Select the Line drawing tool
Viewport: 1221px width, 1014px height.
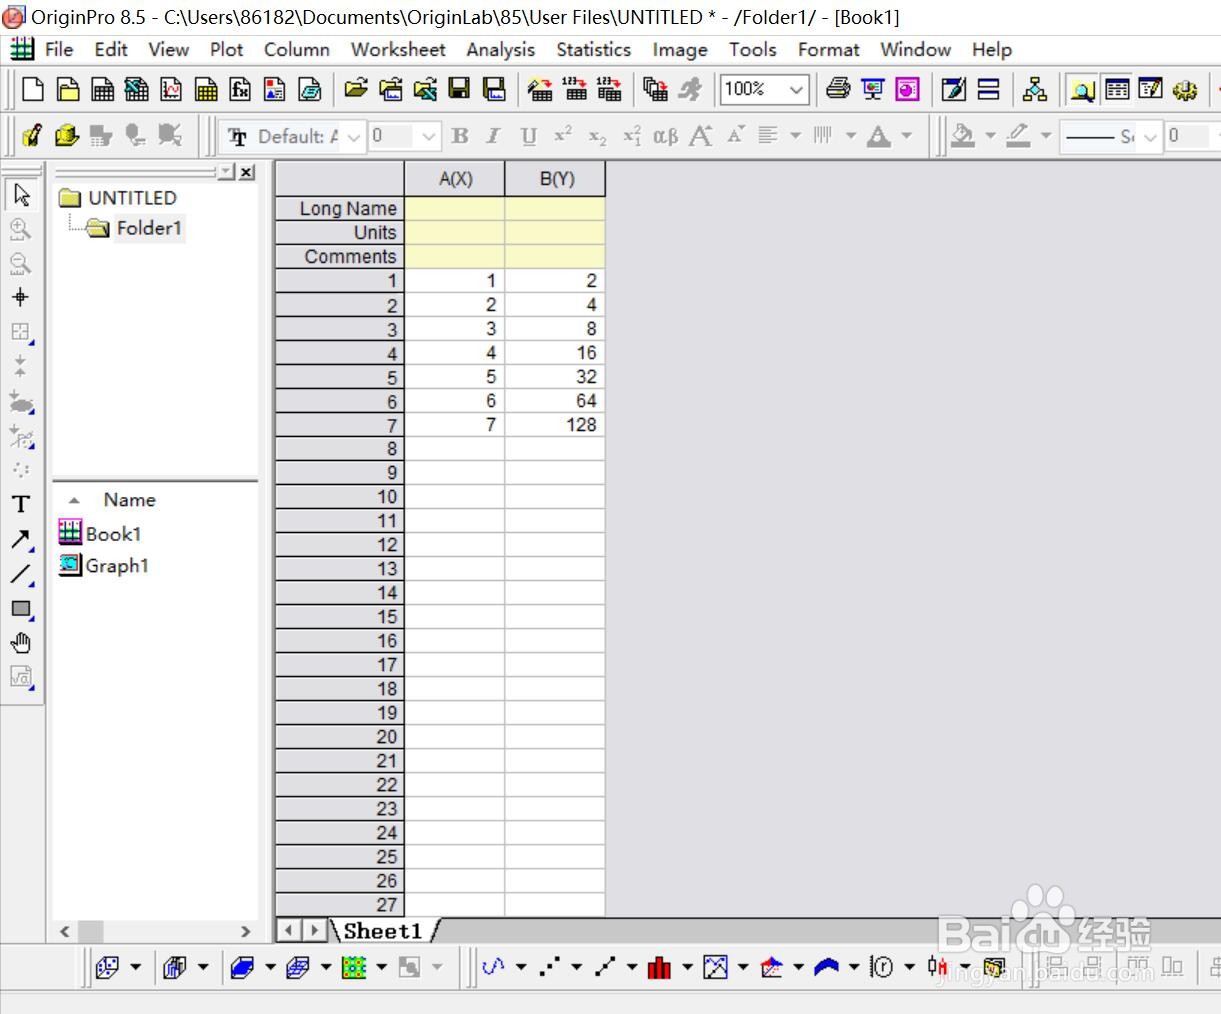pyautogui.click(x=21, y=574)
